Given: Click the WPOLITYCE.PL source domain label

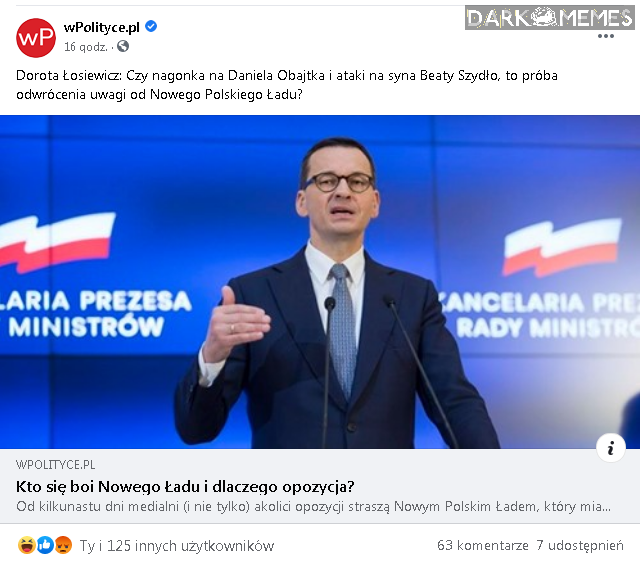Looking at the screenshot, I should click(56, 465).
